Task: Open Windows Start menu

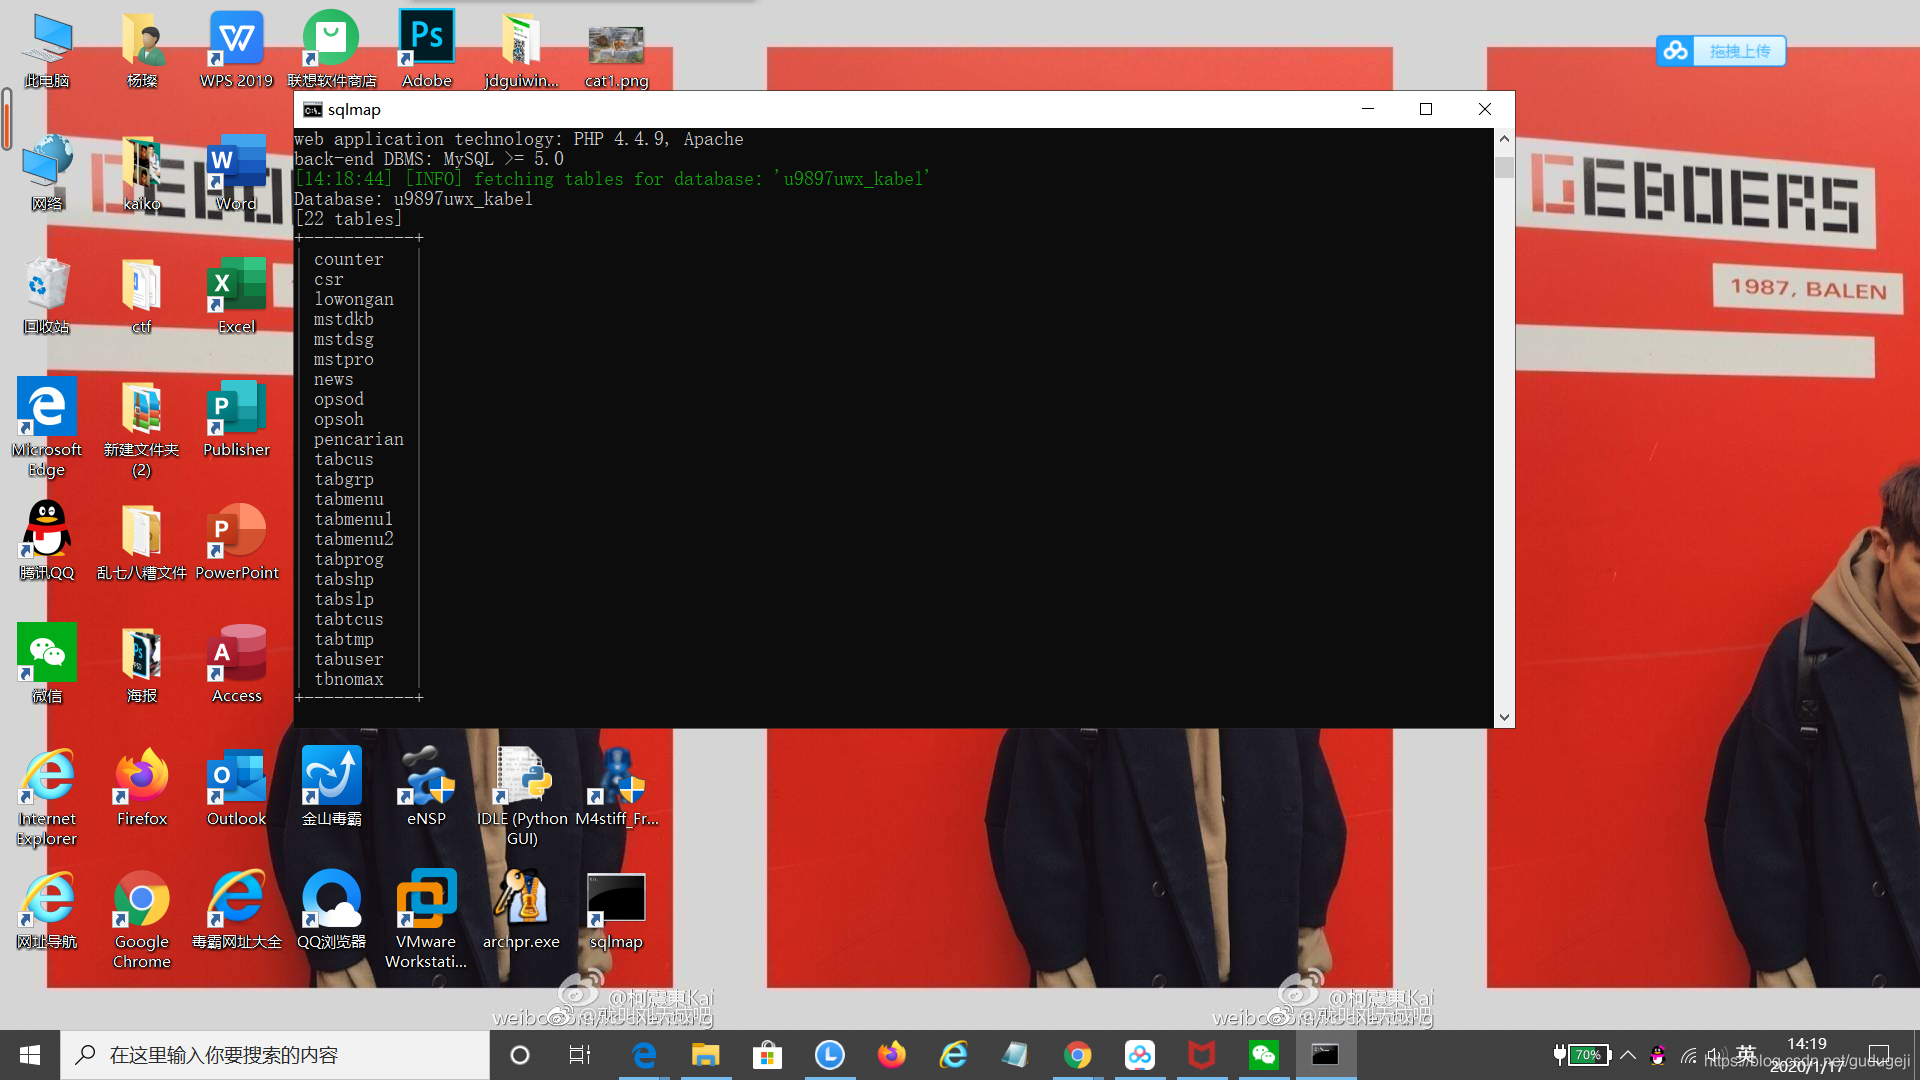Action: tap(29, 1054)
